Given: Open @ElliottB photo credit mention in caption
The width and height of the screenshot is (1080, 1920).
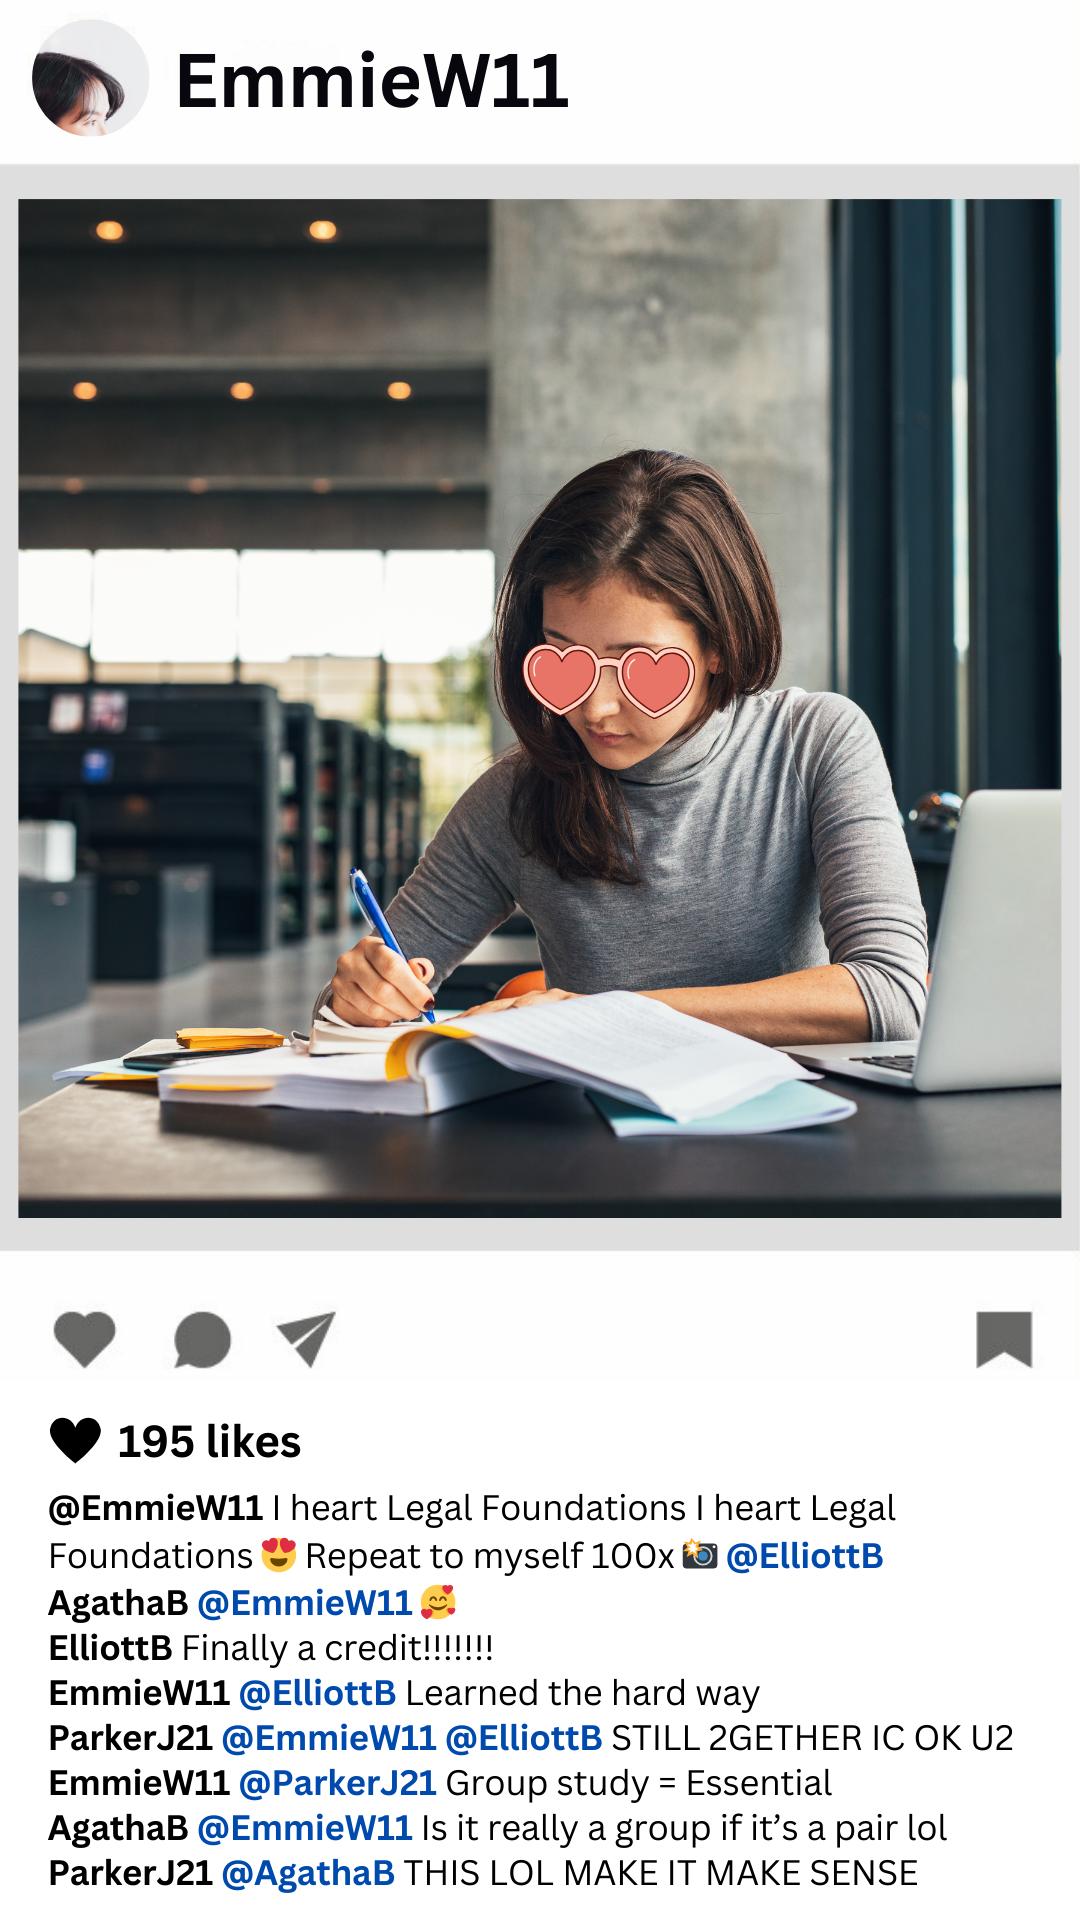Looking at the screenshot, I should 805,1556.
